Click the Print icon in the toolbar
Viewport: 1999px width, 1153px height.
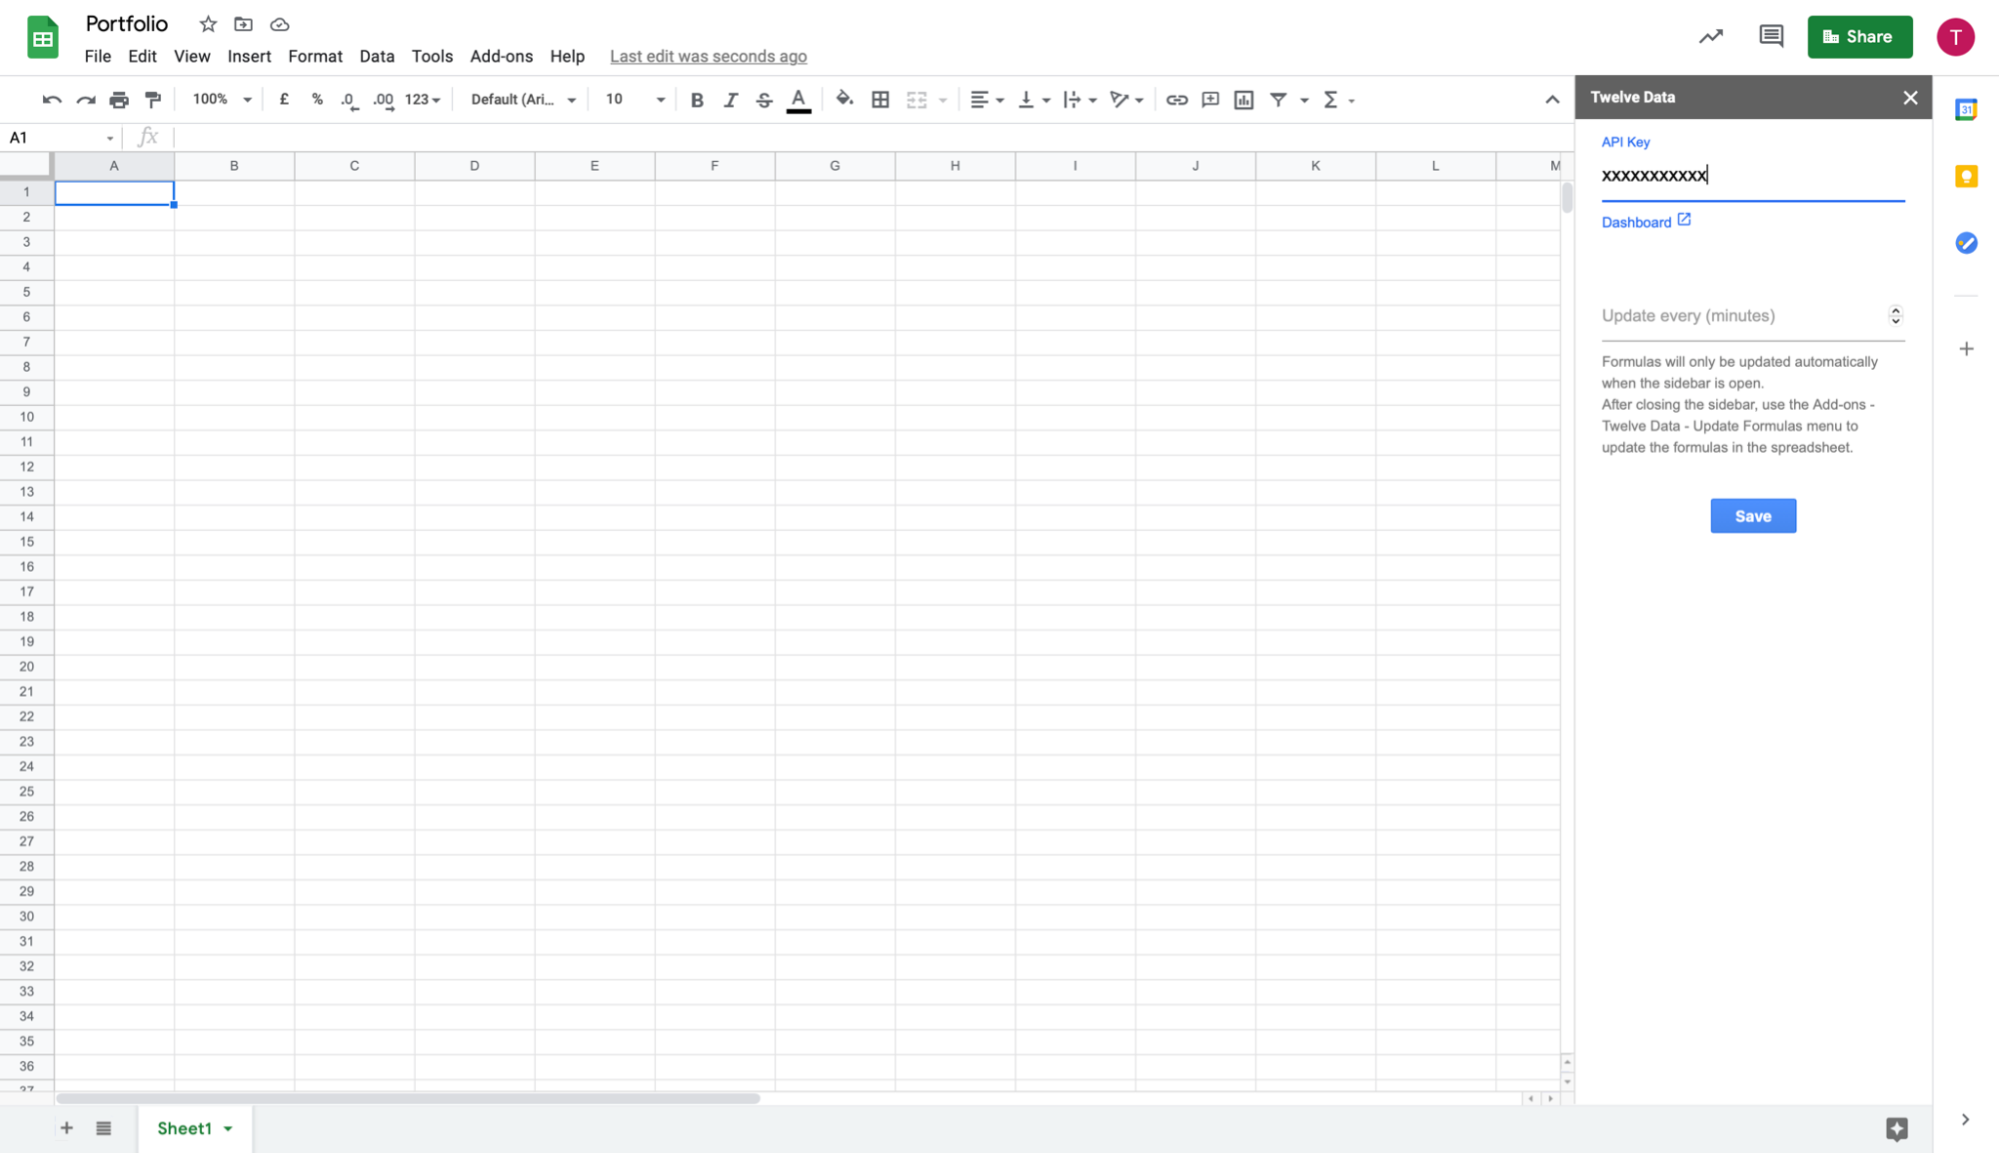[119, 100]
